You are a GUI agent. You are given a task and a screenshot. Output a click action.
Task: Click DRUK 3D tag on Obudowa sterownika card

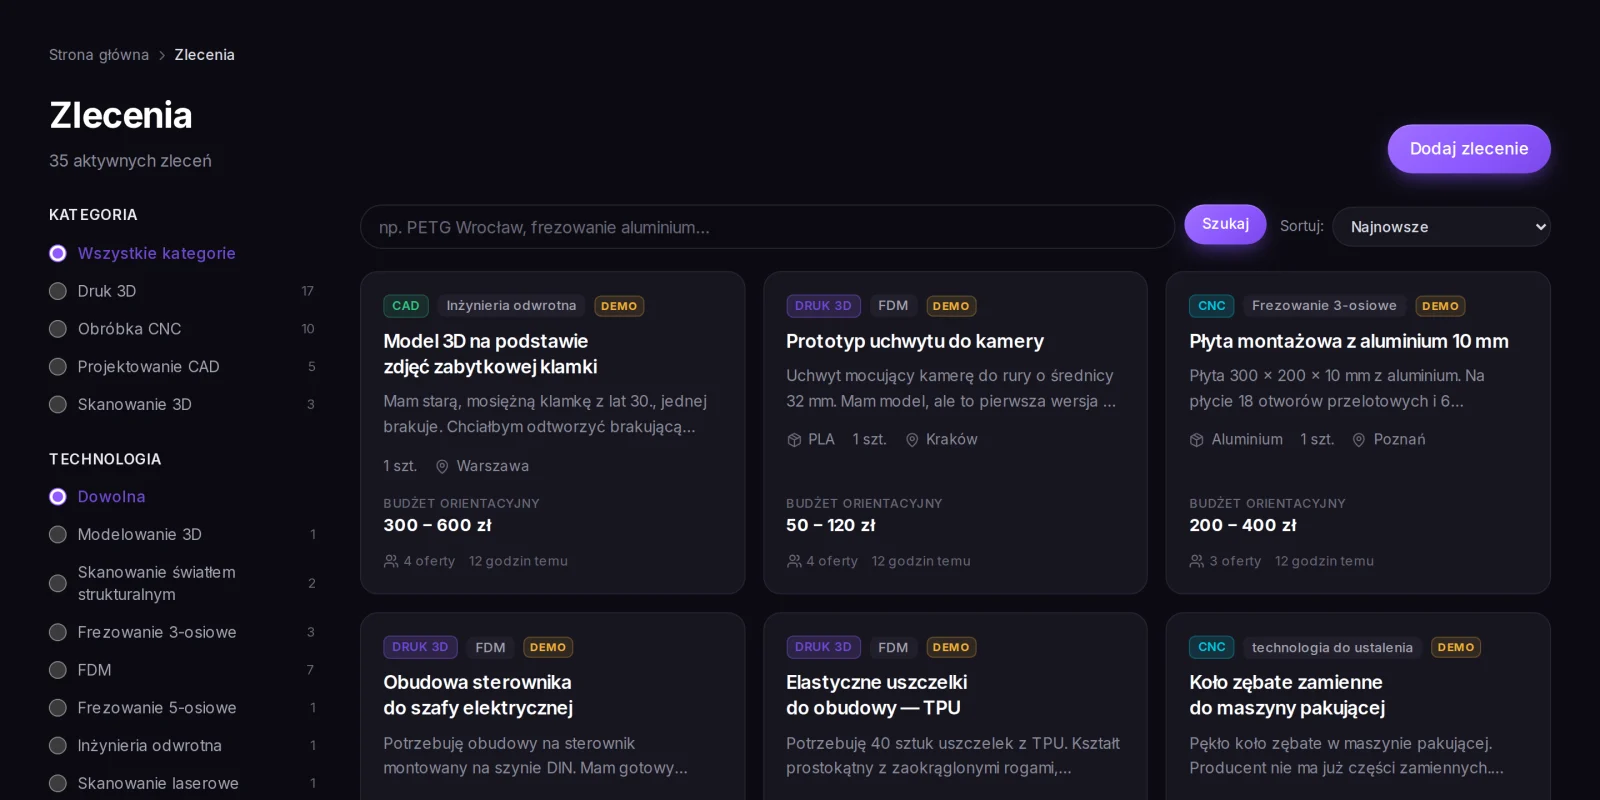[420, 647]
